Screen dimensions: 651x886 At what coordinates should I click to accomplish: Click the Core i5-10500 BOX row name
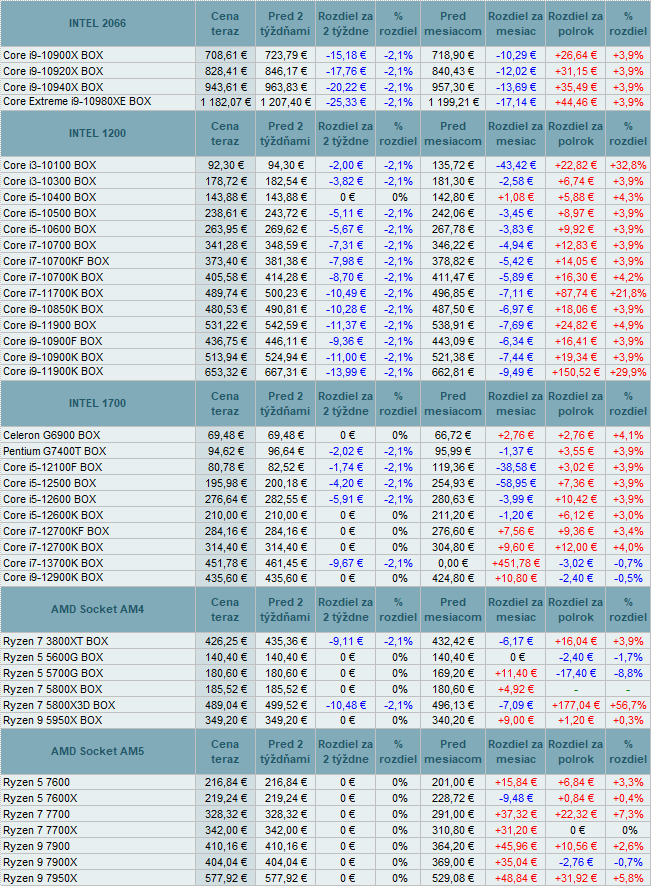point(50,213)
